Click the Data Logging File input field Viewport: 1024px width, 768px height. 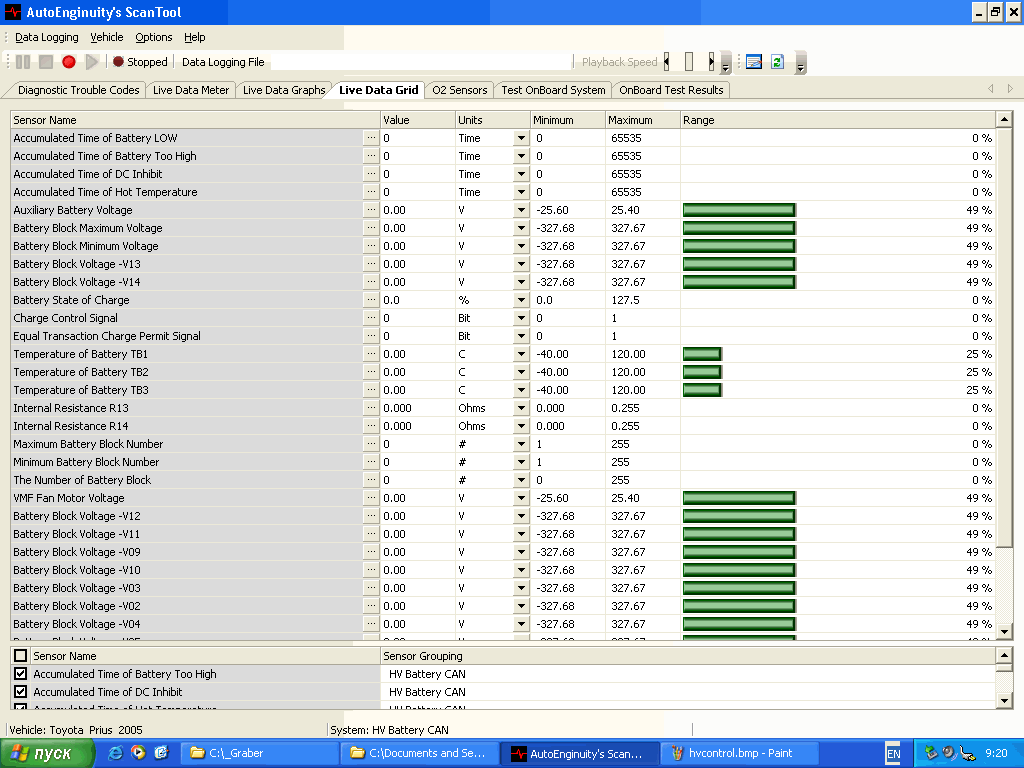[x=420, y=62]
